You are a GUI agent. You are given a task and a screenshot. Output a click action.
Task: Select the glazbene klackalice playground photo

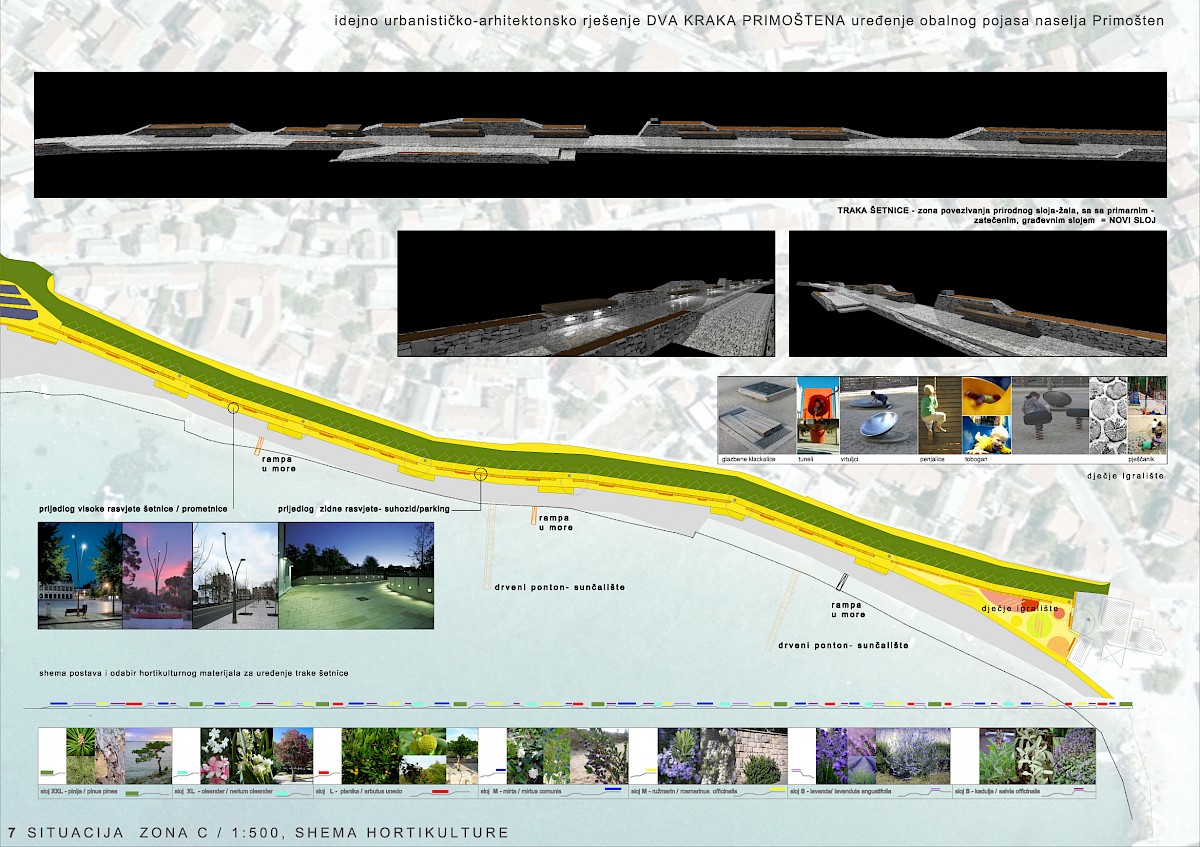pyautogui.click(x=757, y=414)
